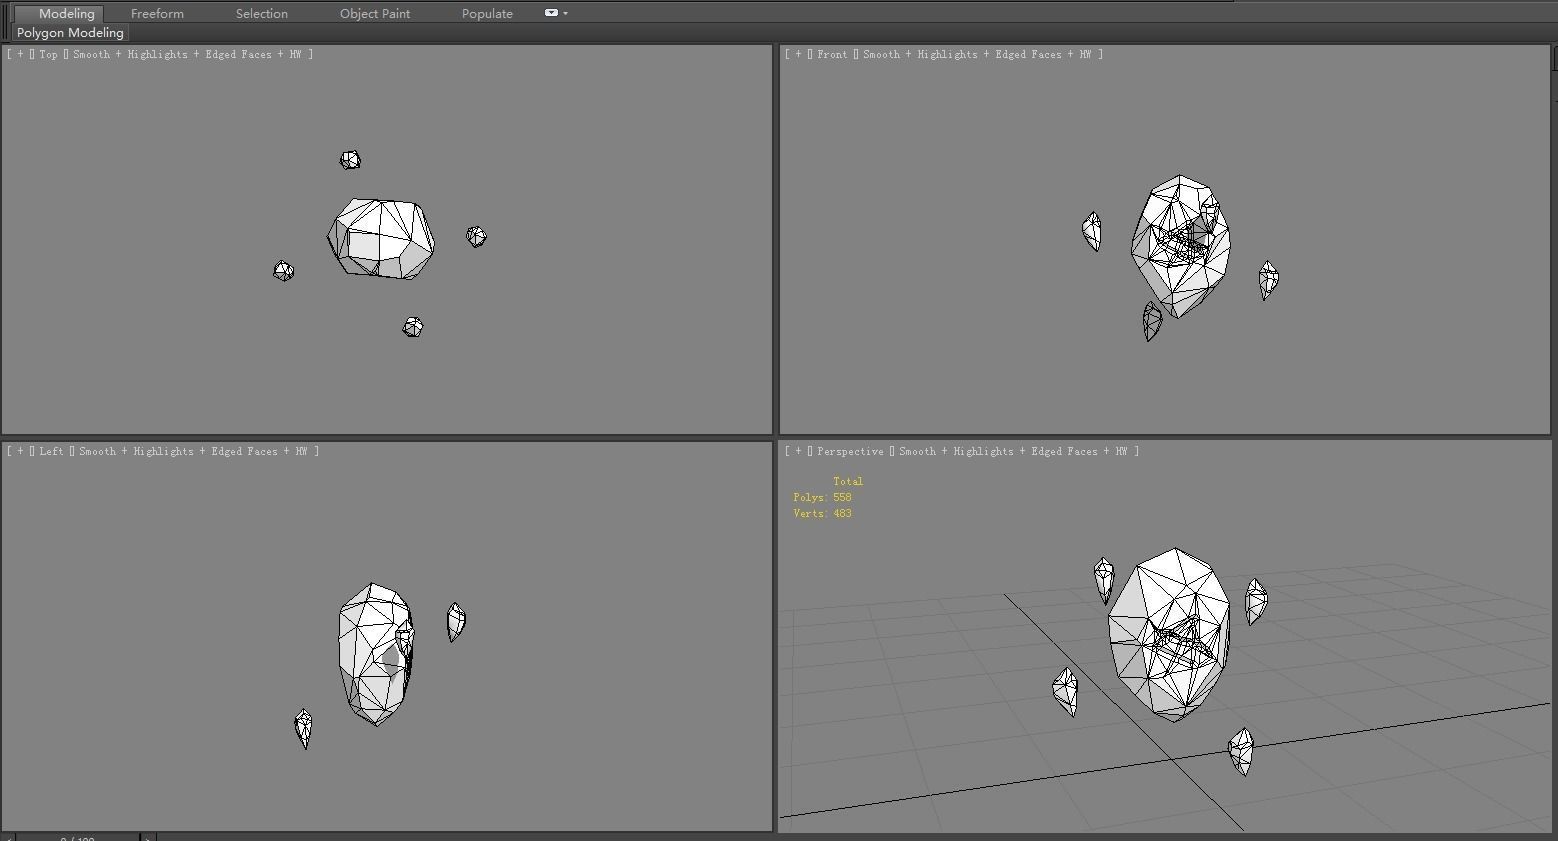
Task: Select the head mesh in Front viewport
Action: (1180, 246)
